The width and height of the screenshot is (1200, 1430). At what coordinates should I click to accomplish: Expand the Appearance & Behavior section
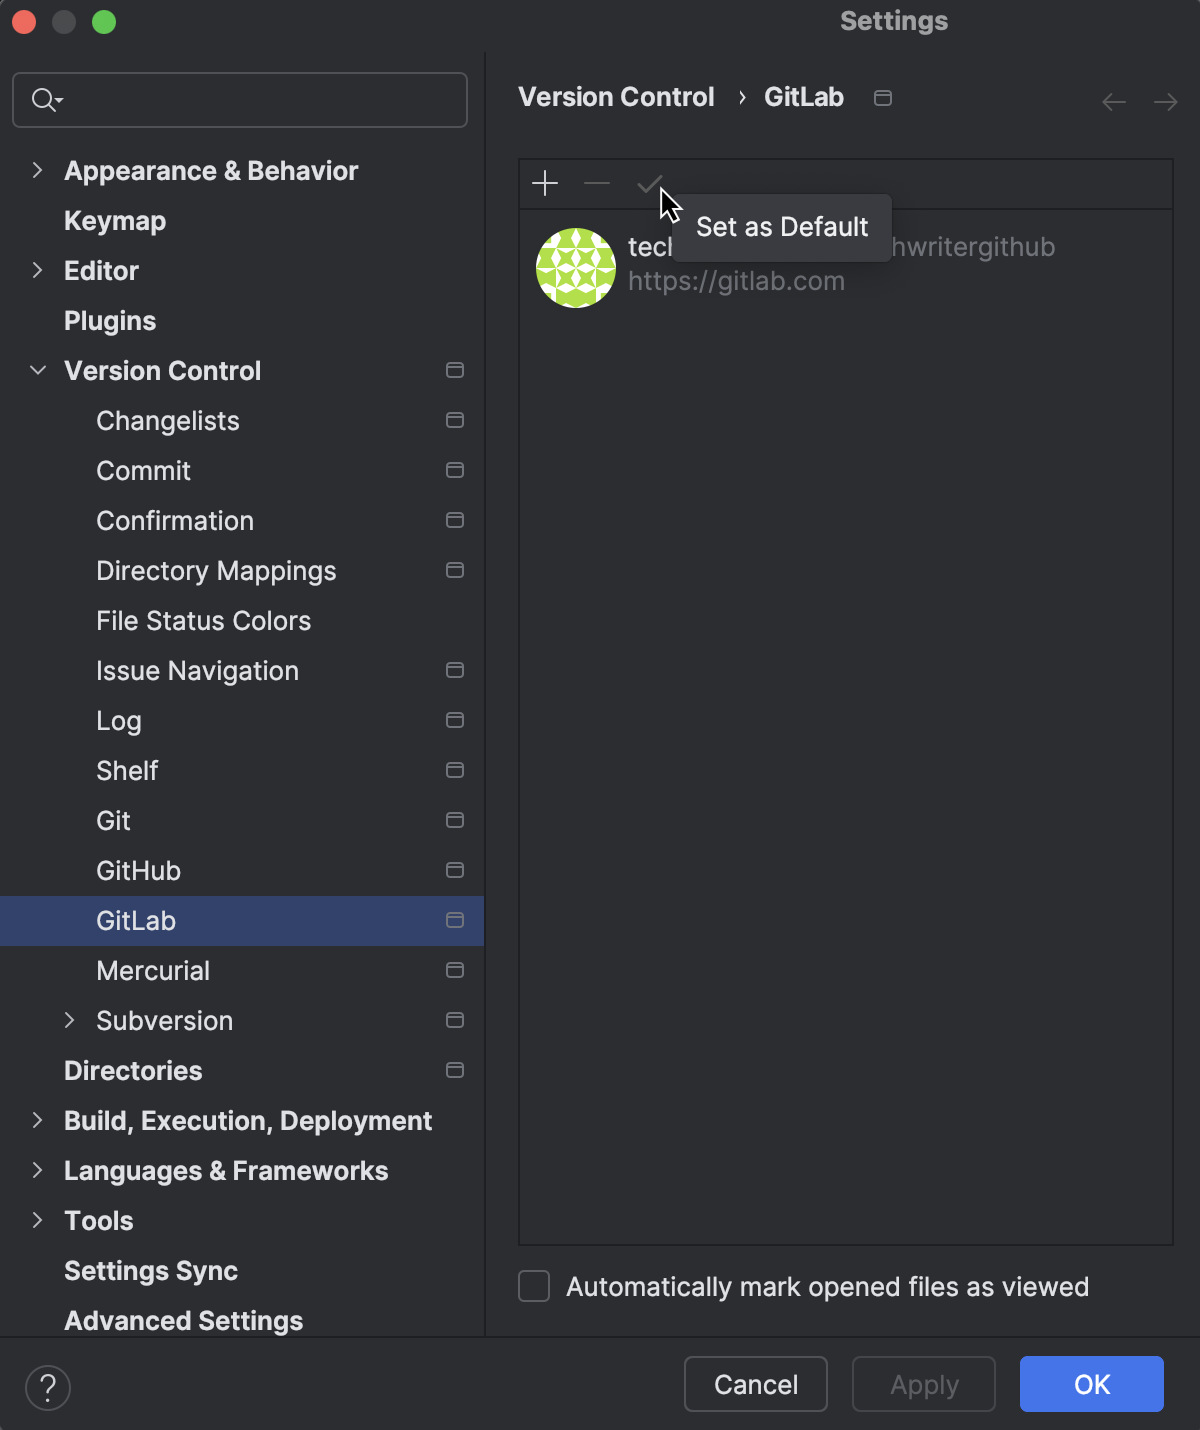click(37, 170)
